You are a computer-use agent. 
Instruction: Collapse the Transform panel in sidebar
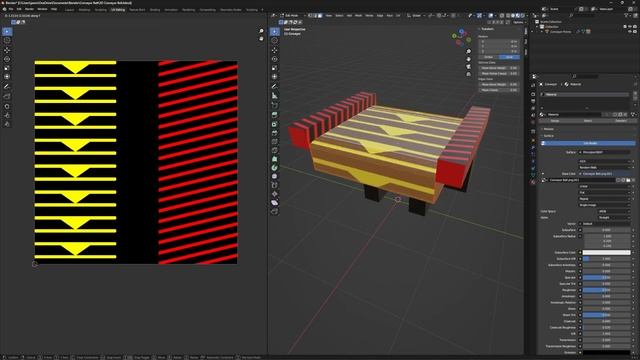(487, 29)
